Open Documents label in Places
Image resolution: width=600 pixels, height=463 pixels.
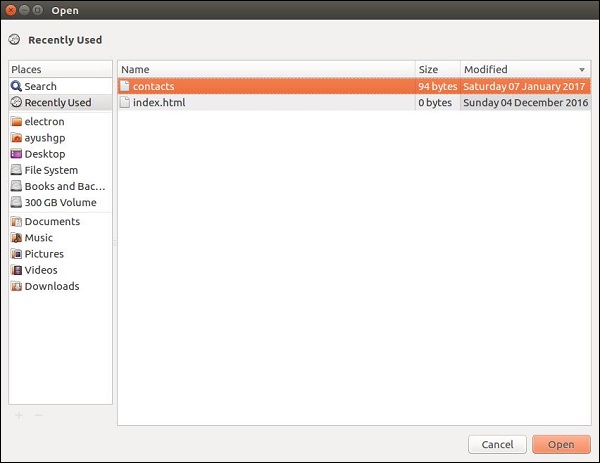coord(52,222)
